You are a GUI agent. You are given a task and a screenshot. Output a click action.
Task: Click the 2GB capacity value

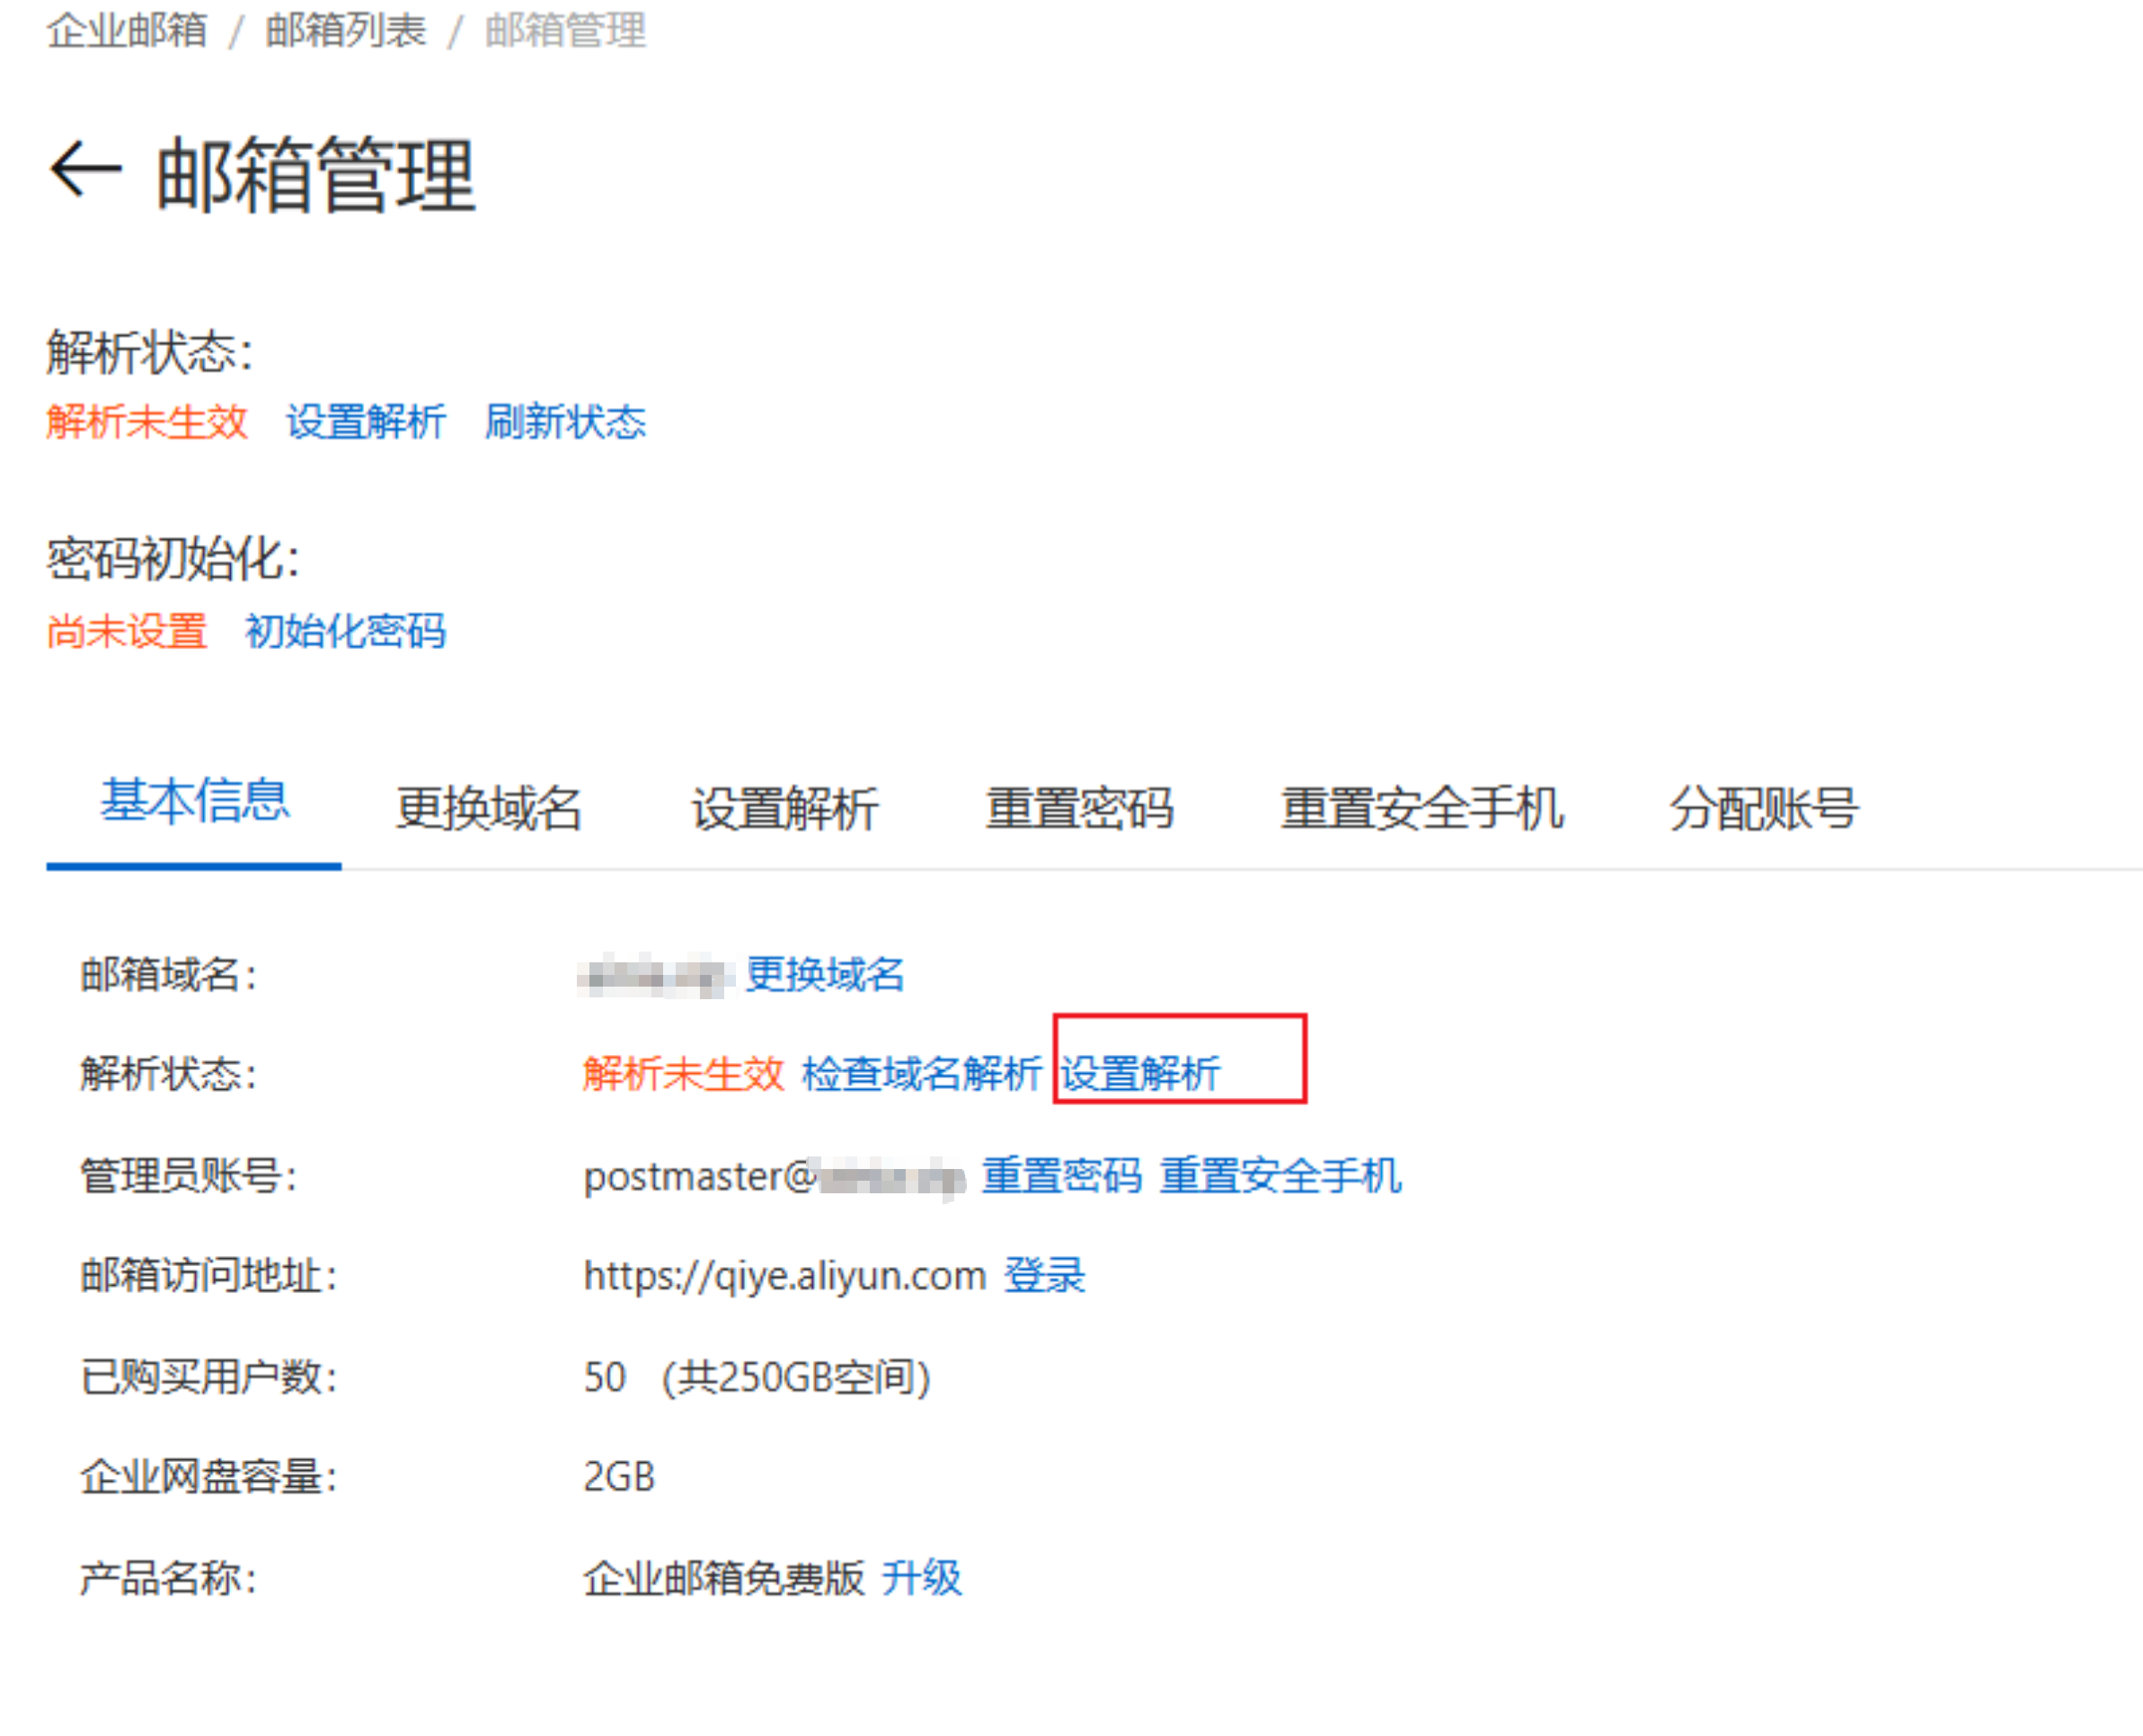point(619,1477)
